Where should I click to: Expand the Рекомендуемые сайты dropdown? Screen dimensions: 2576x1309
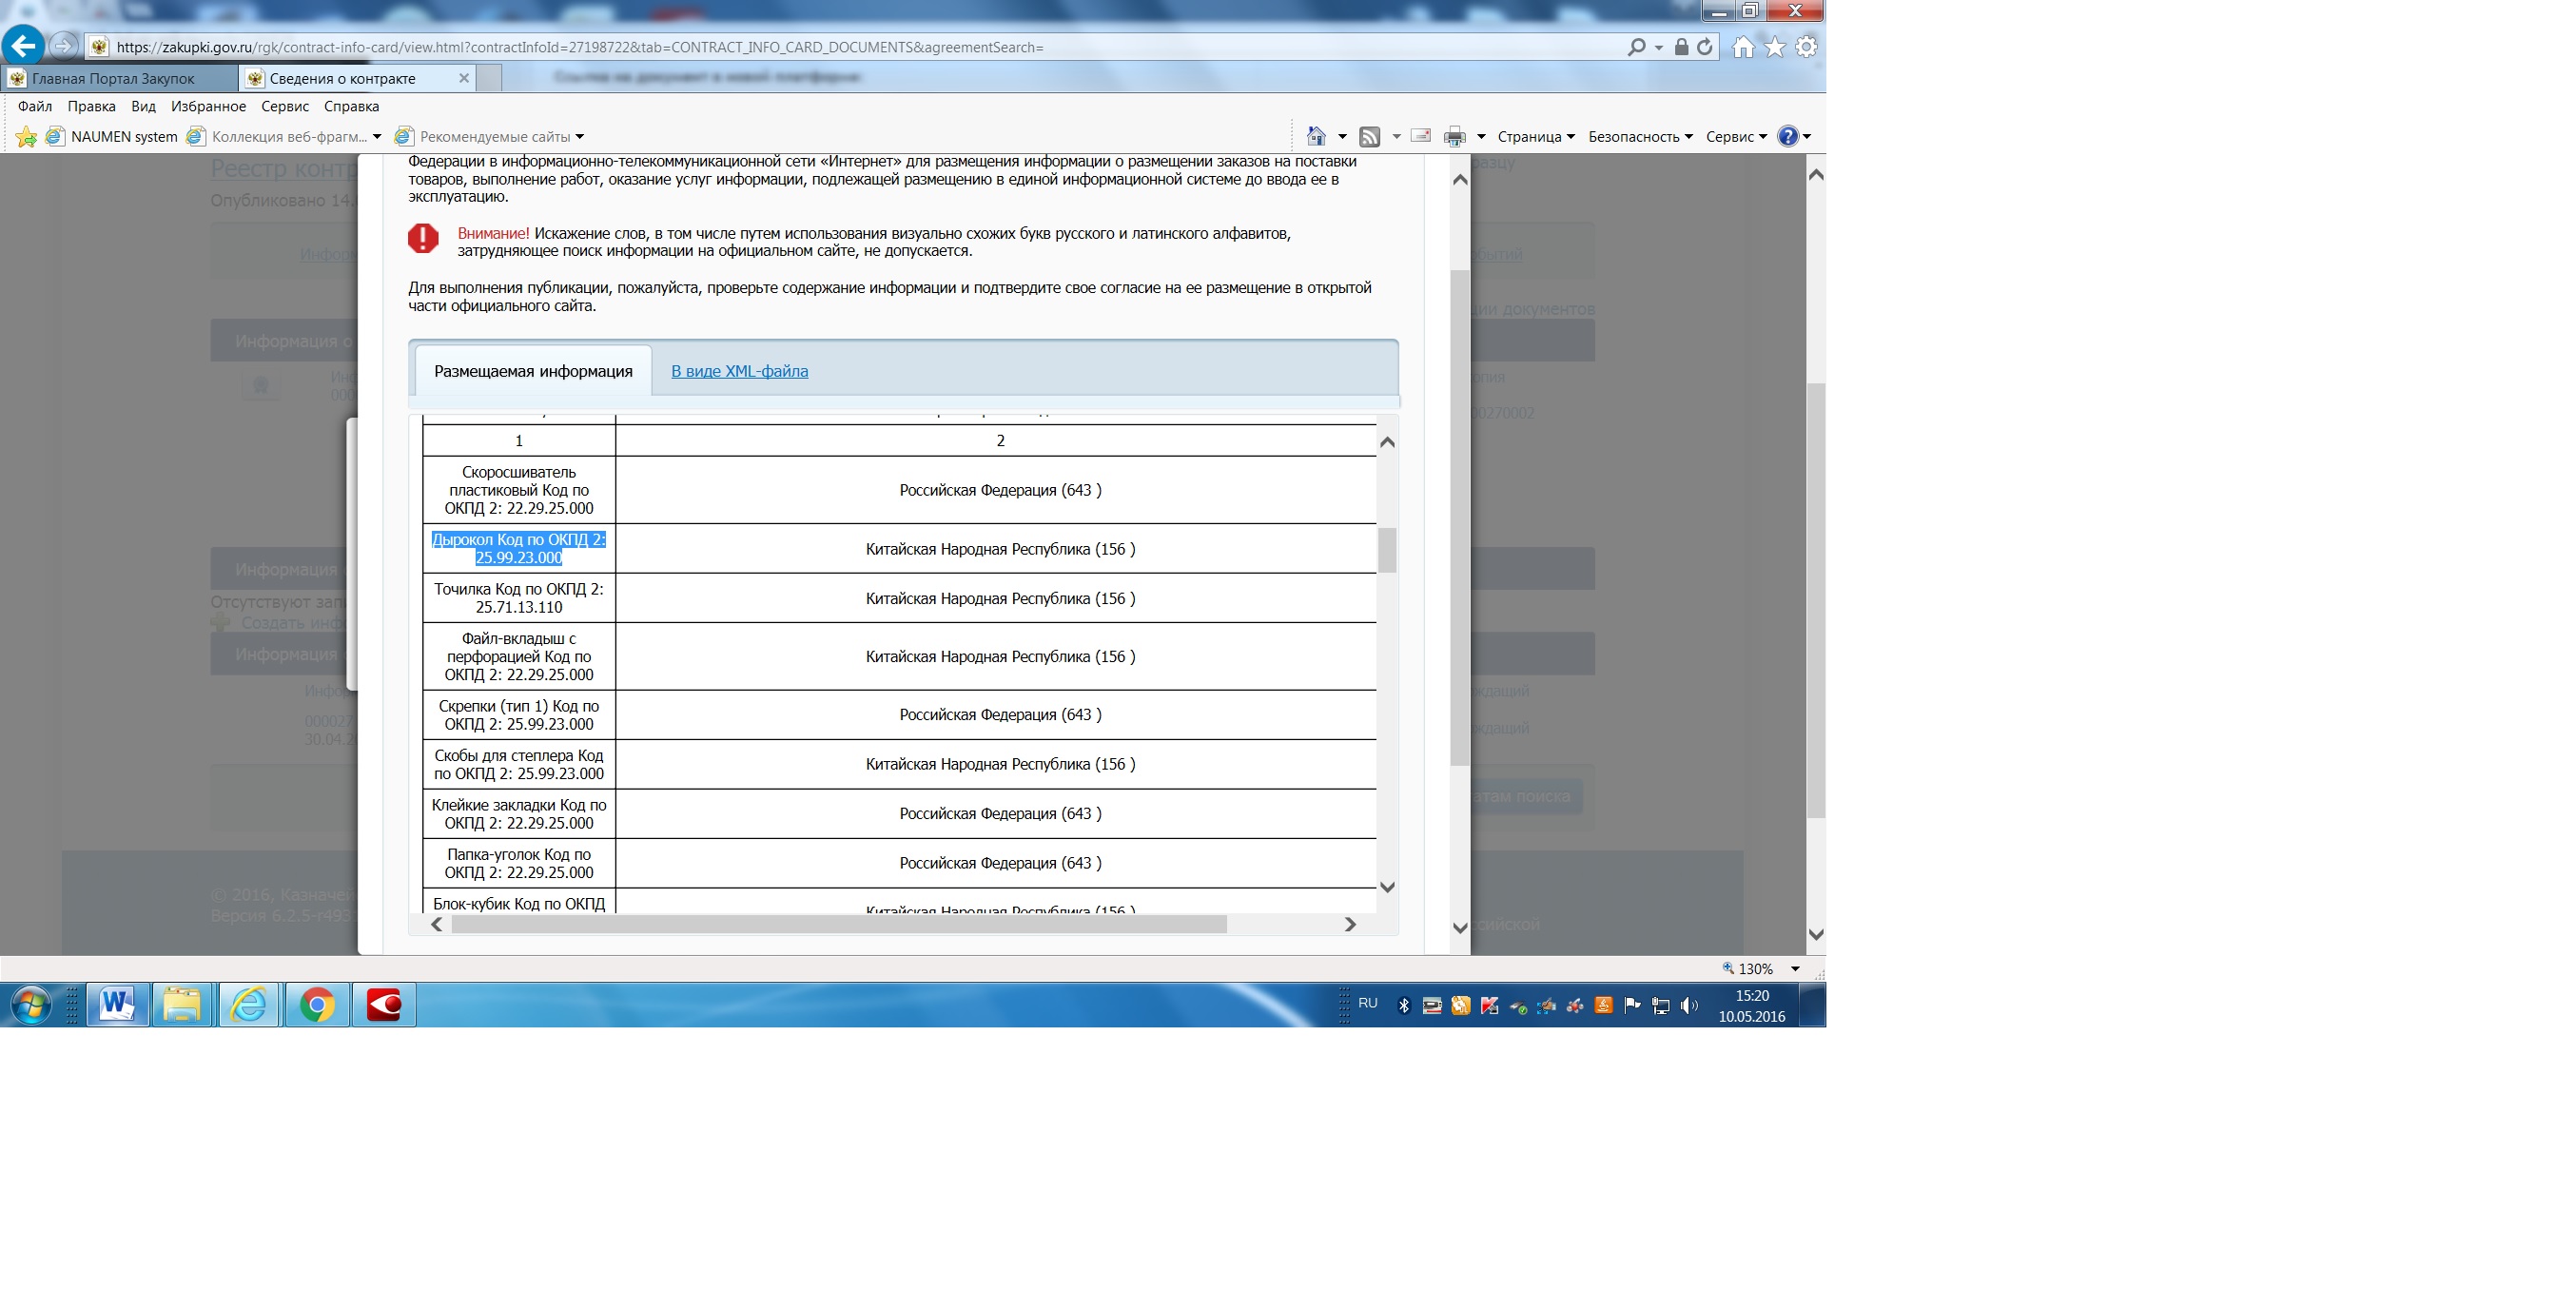580,137
